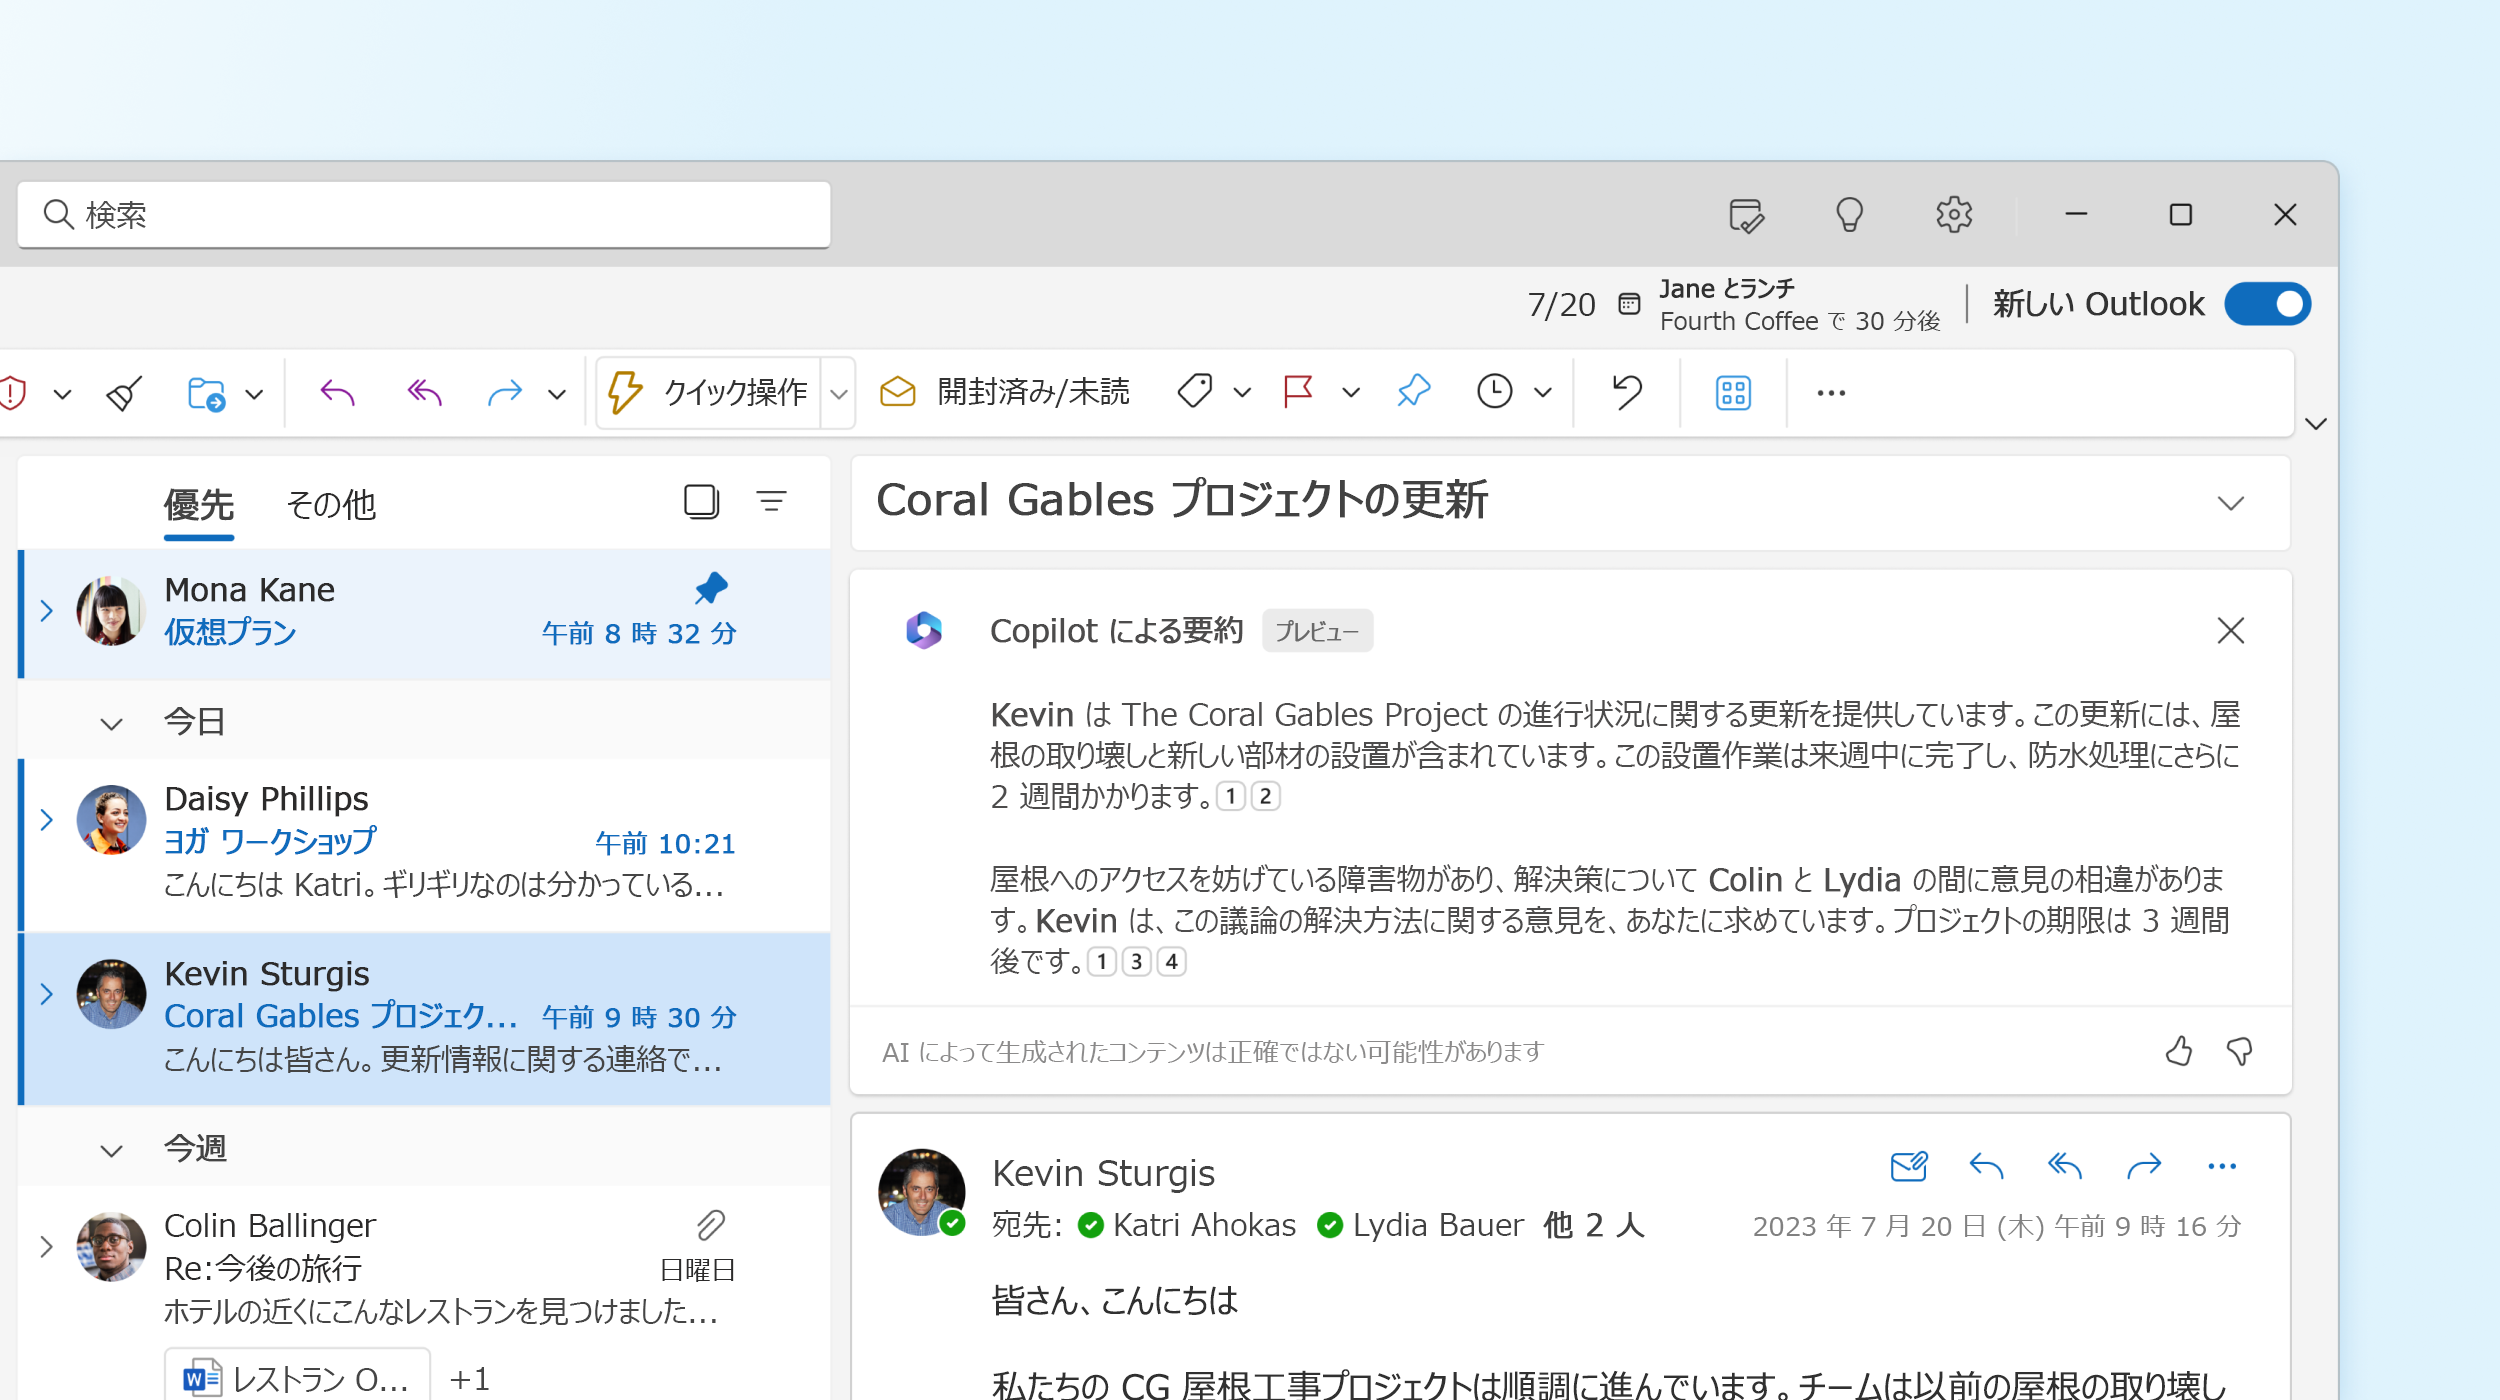This screenshot has width=2500, height=1400.
Task: Switch to the 優先 tab
Action: coord(198,505)
